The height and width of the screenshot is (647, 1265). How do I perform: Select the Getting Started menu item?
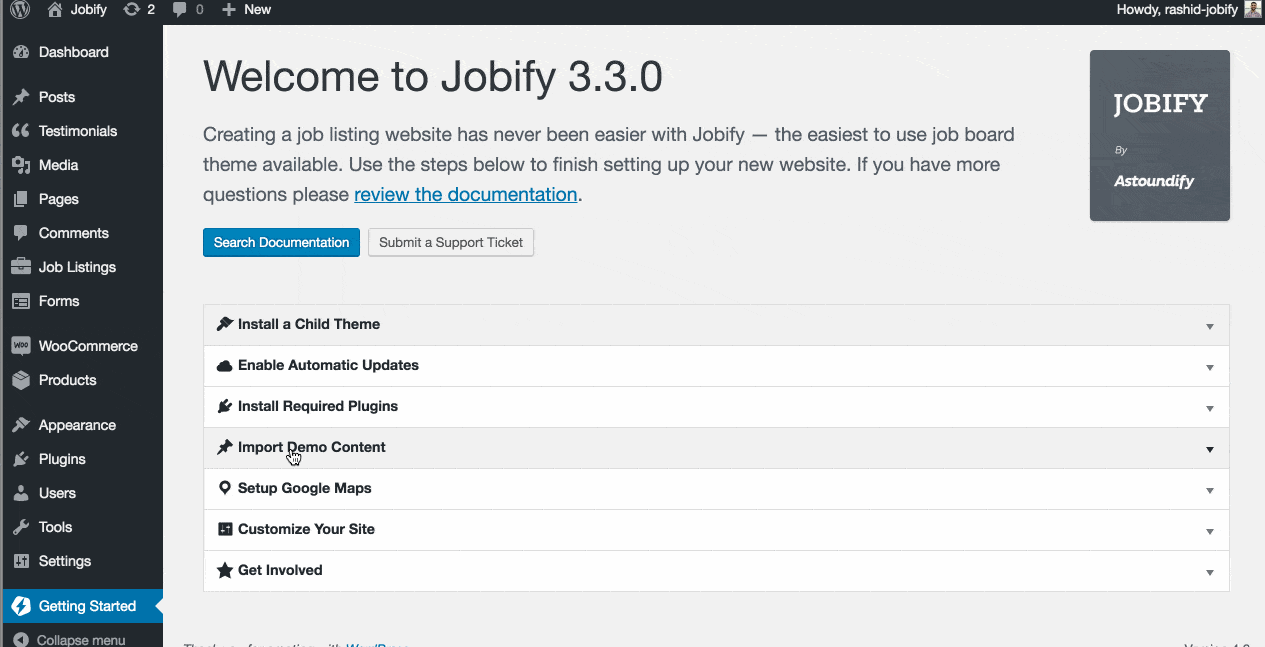click(81, 606)
